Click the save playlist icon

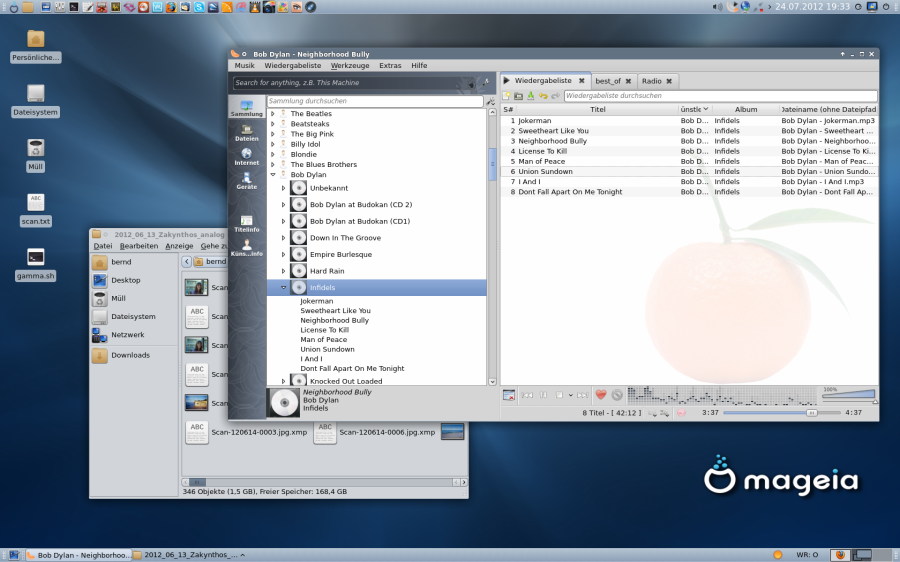point(530,96)
